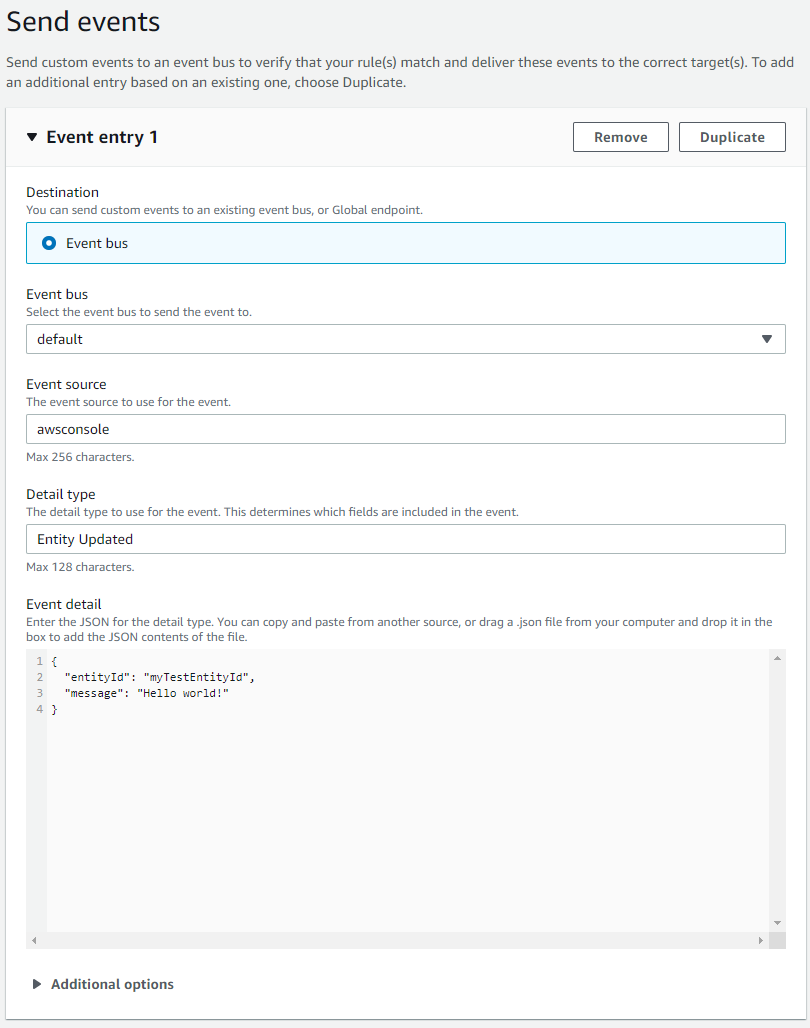Click the editor's scroll right arrow

[x=761, y=941]
